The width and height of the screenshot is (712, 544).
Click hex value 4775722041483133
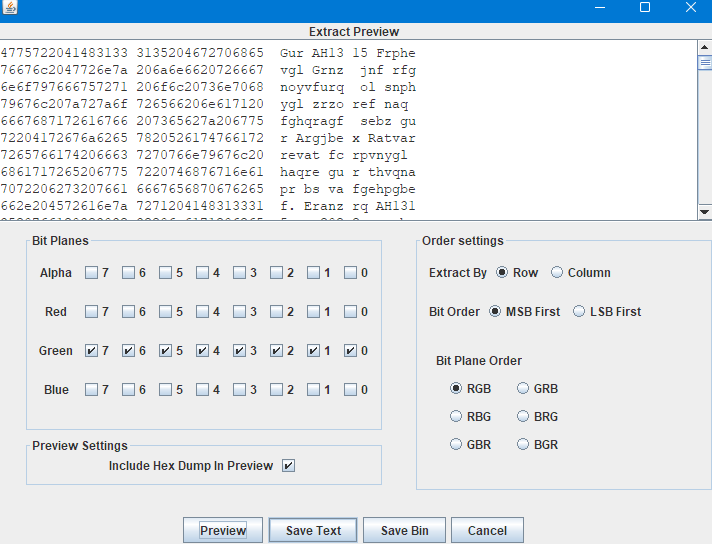[x=64, y=53]
